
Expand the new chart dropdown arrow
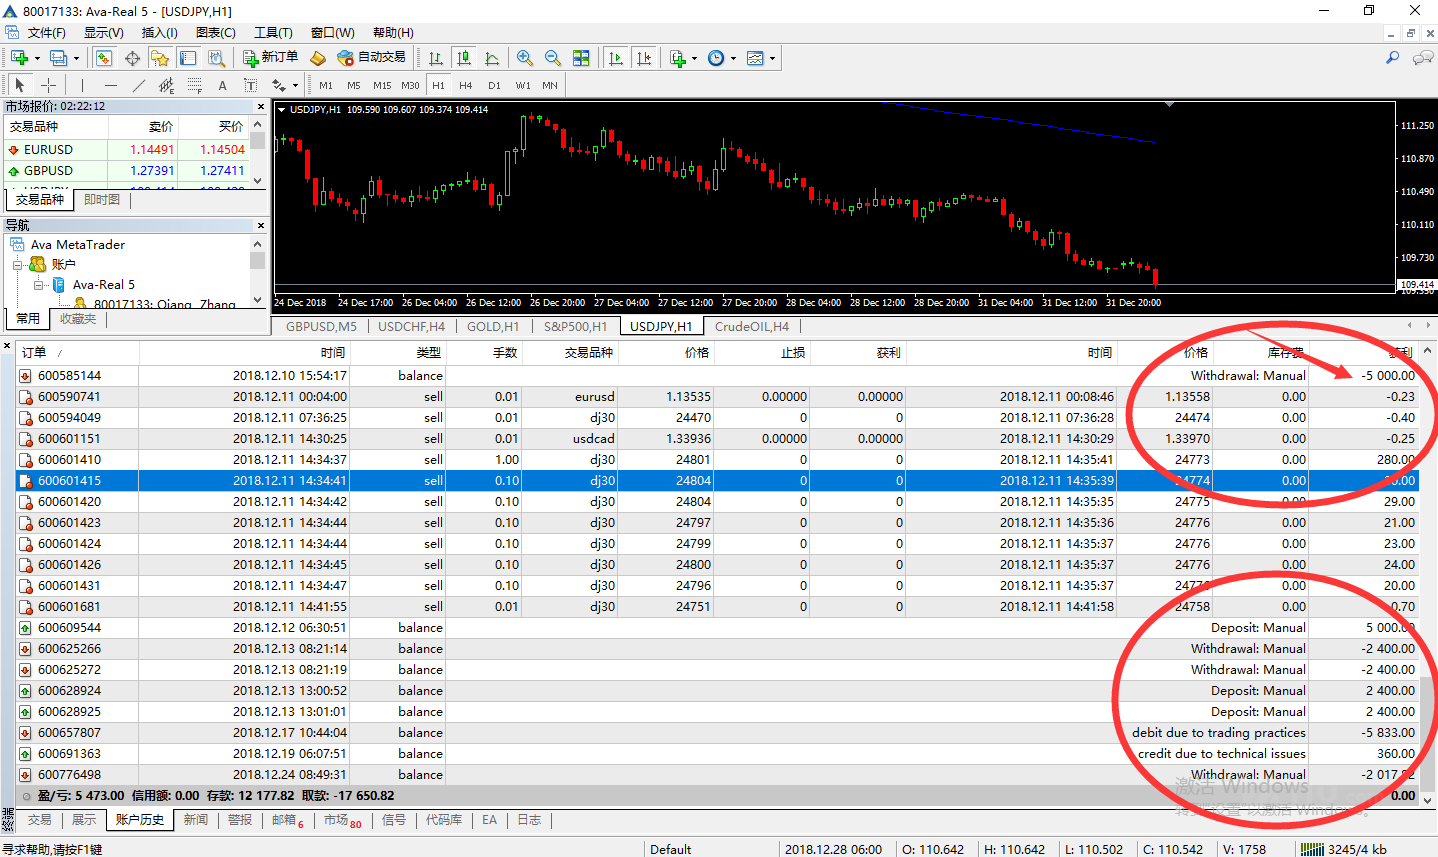click(37, 58)
